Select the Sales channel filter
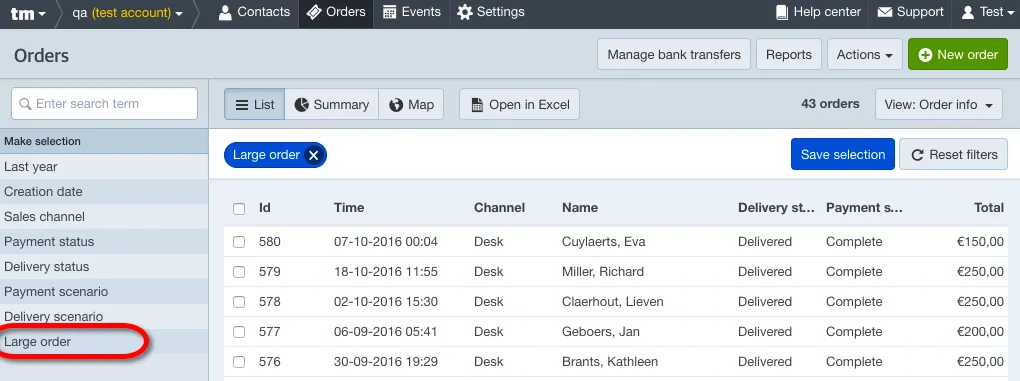Image resolution: width=1020 pixels, height=381 pixels. [104, 217]
